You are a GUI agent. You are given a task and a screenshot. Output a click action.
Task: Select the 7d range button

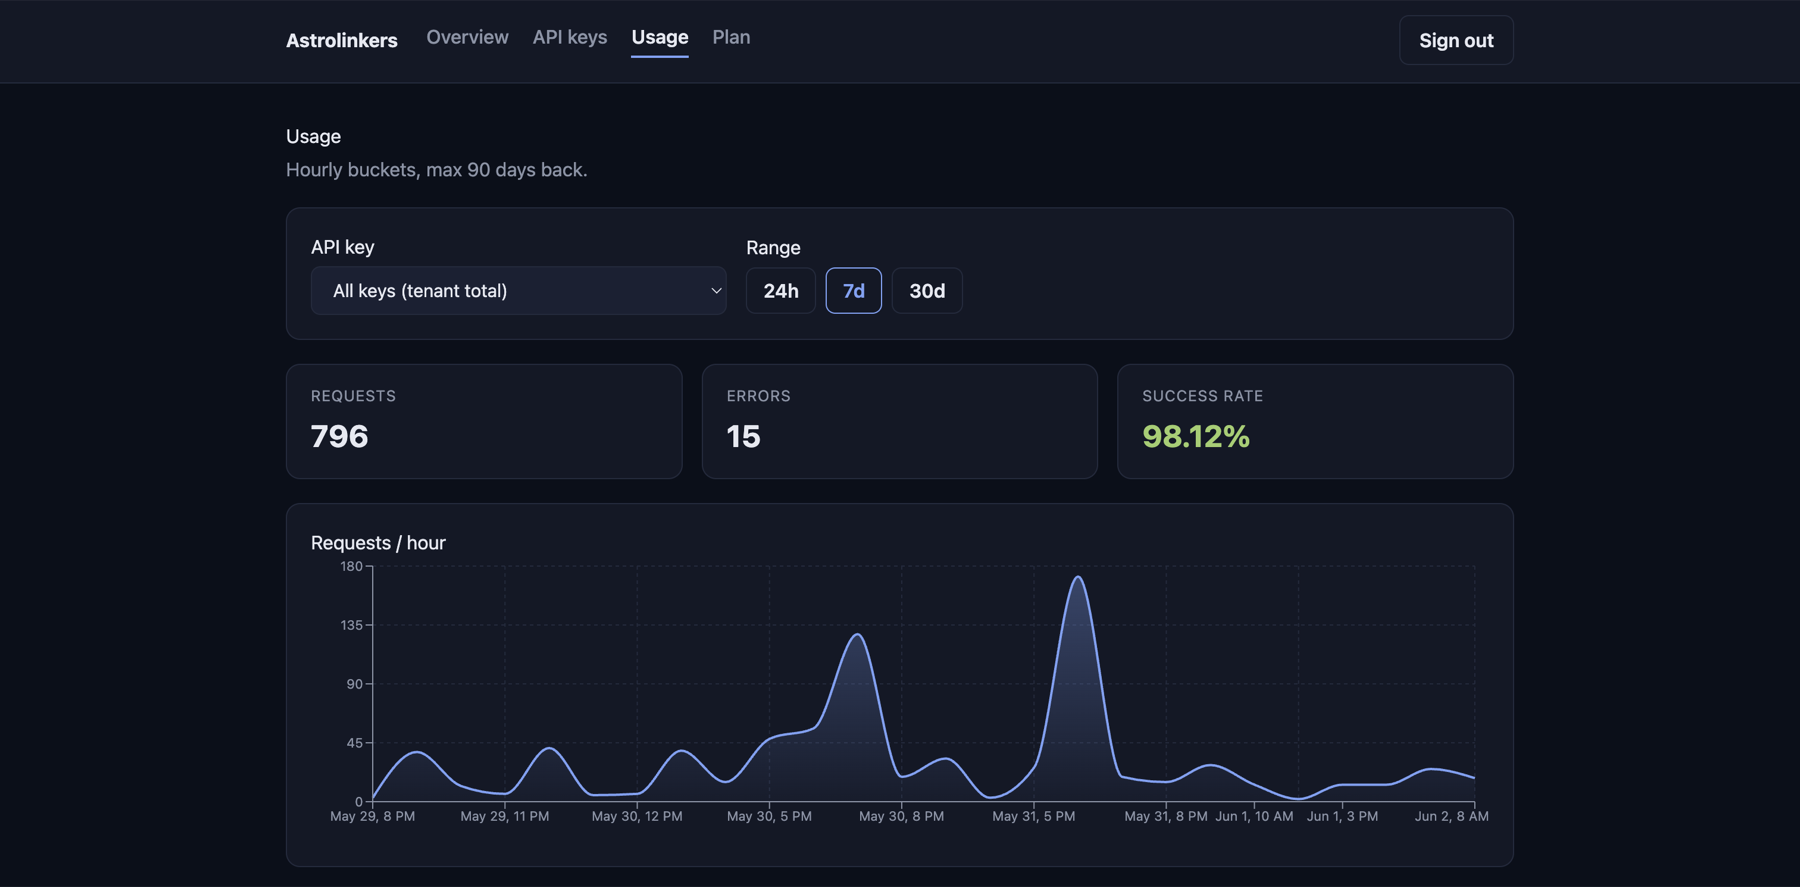pos(854,291)
